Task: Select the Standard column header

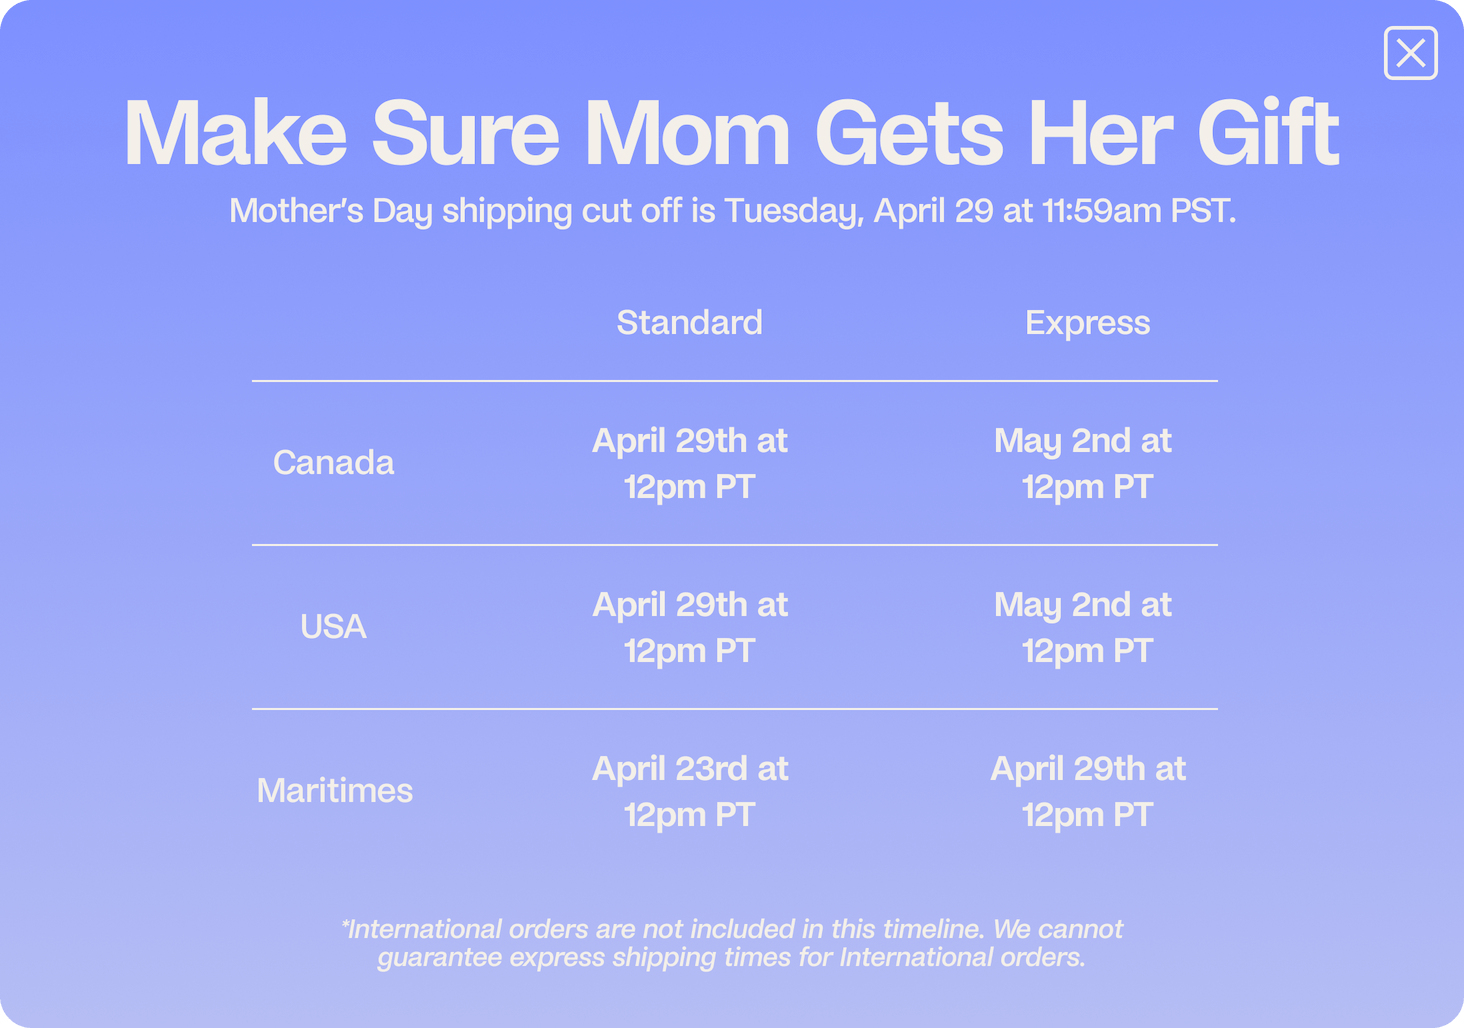Action: pyautogui.click(x=689, y=323)
